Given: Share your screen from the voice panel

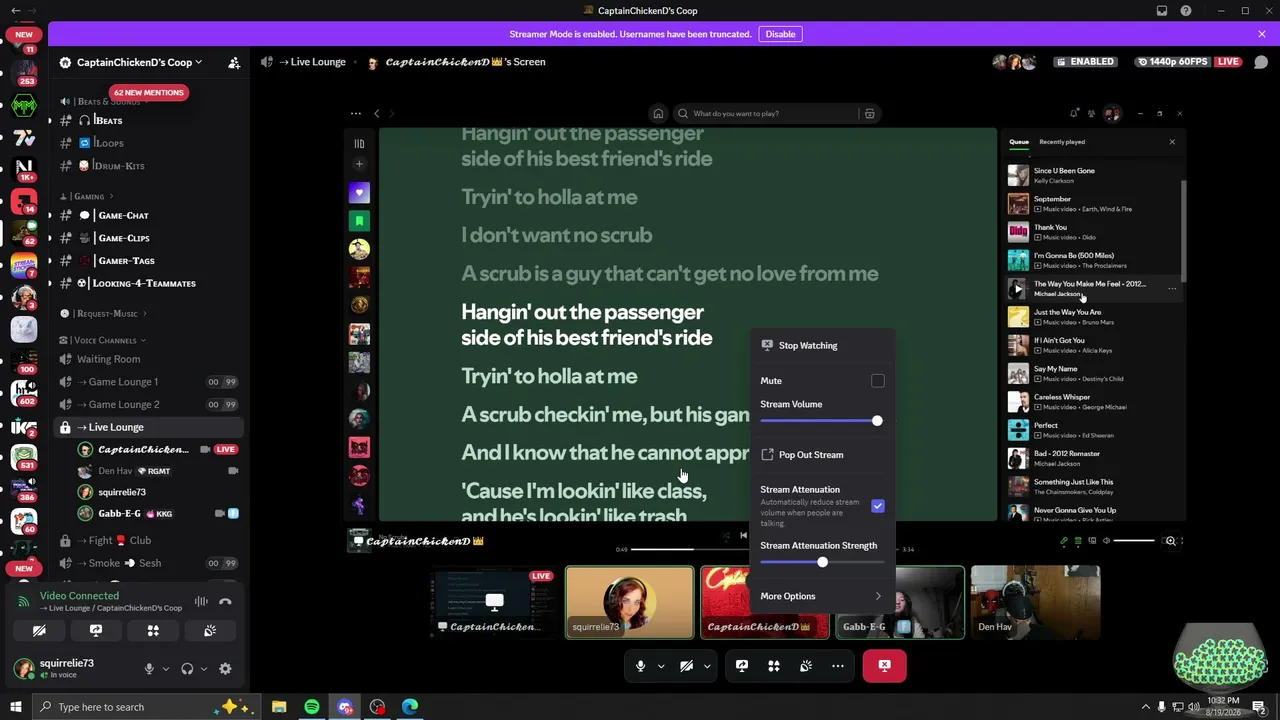Looking at the screenshot, I should 96,631.
